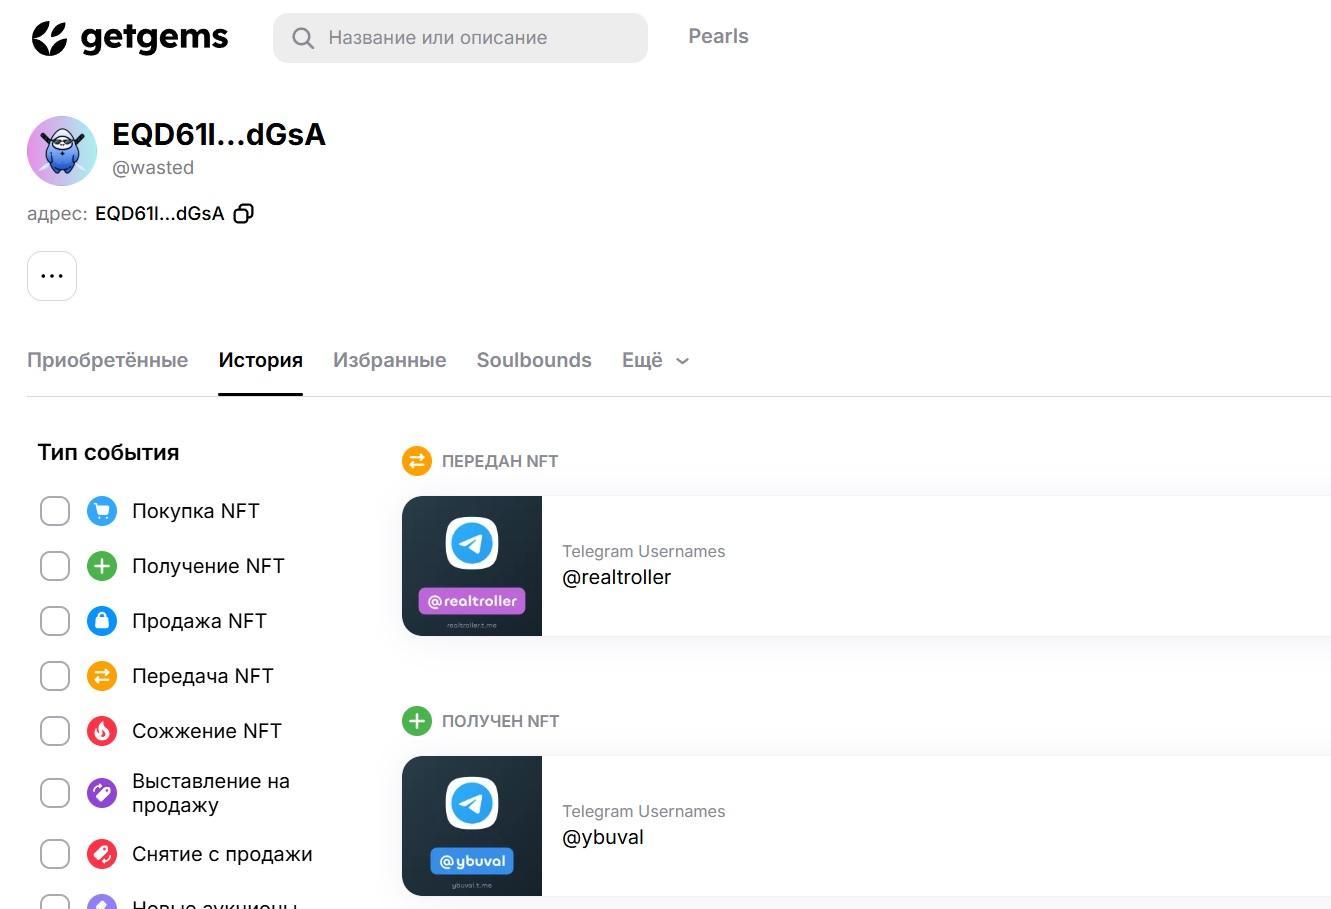Select the Снятие с продажи checkbox
This screenshot has height=909, width=1331.
pyautogui.click(x=55, y=854)
